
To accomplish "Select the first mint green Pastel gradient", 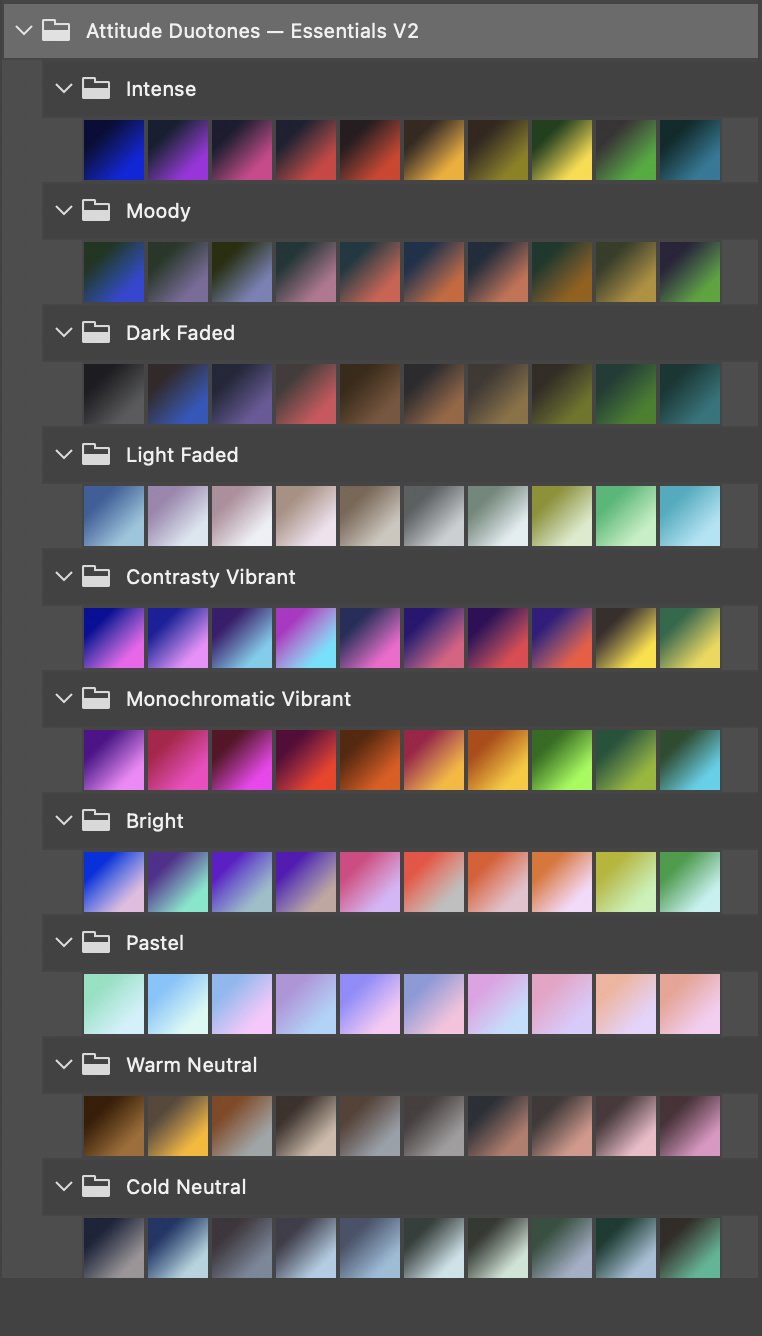I will tap(113, 1004).
